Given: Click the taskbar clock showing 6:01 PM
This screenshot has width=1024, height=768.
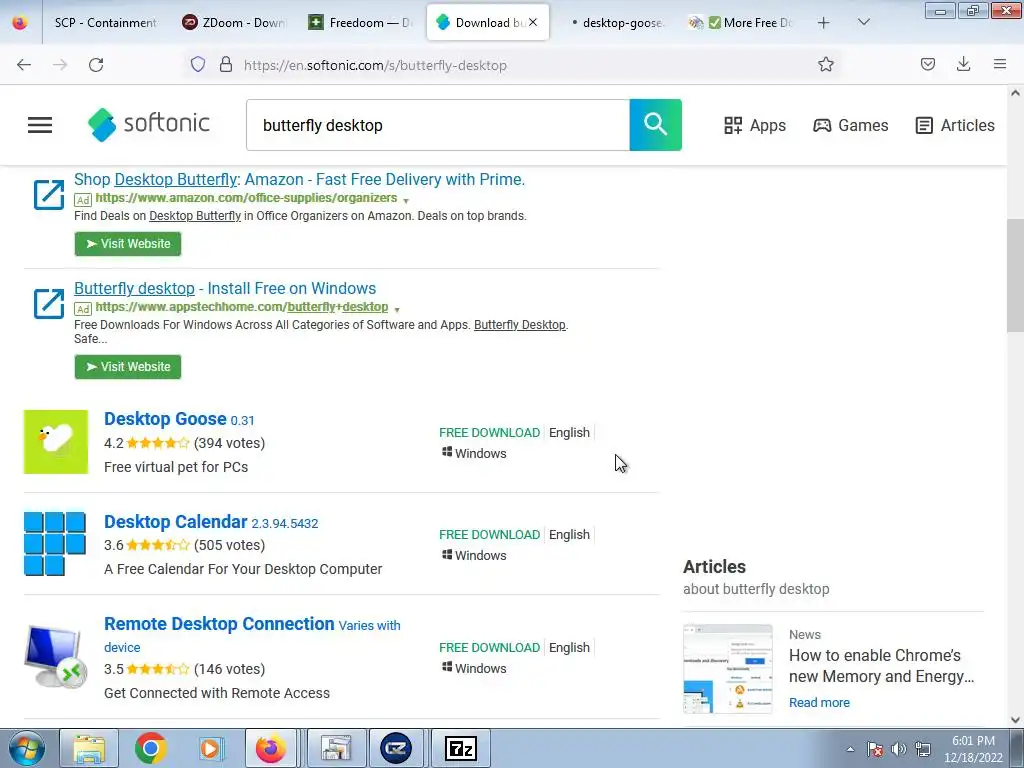Looking at the screenshot, I should pyautogui.click(x=973, y=749).
